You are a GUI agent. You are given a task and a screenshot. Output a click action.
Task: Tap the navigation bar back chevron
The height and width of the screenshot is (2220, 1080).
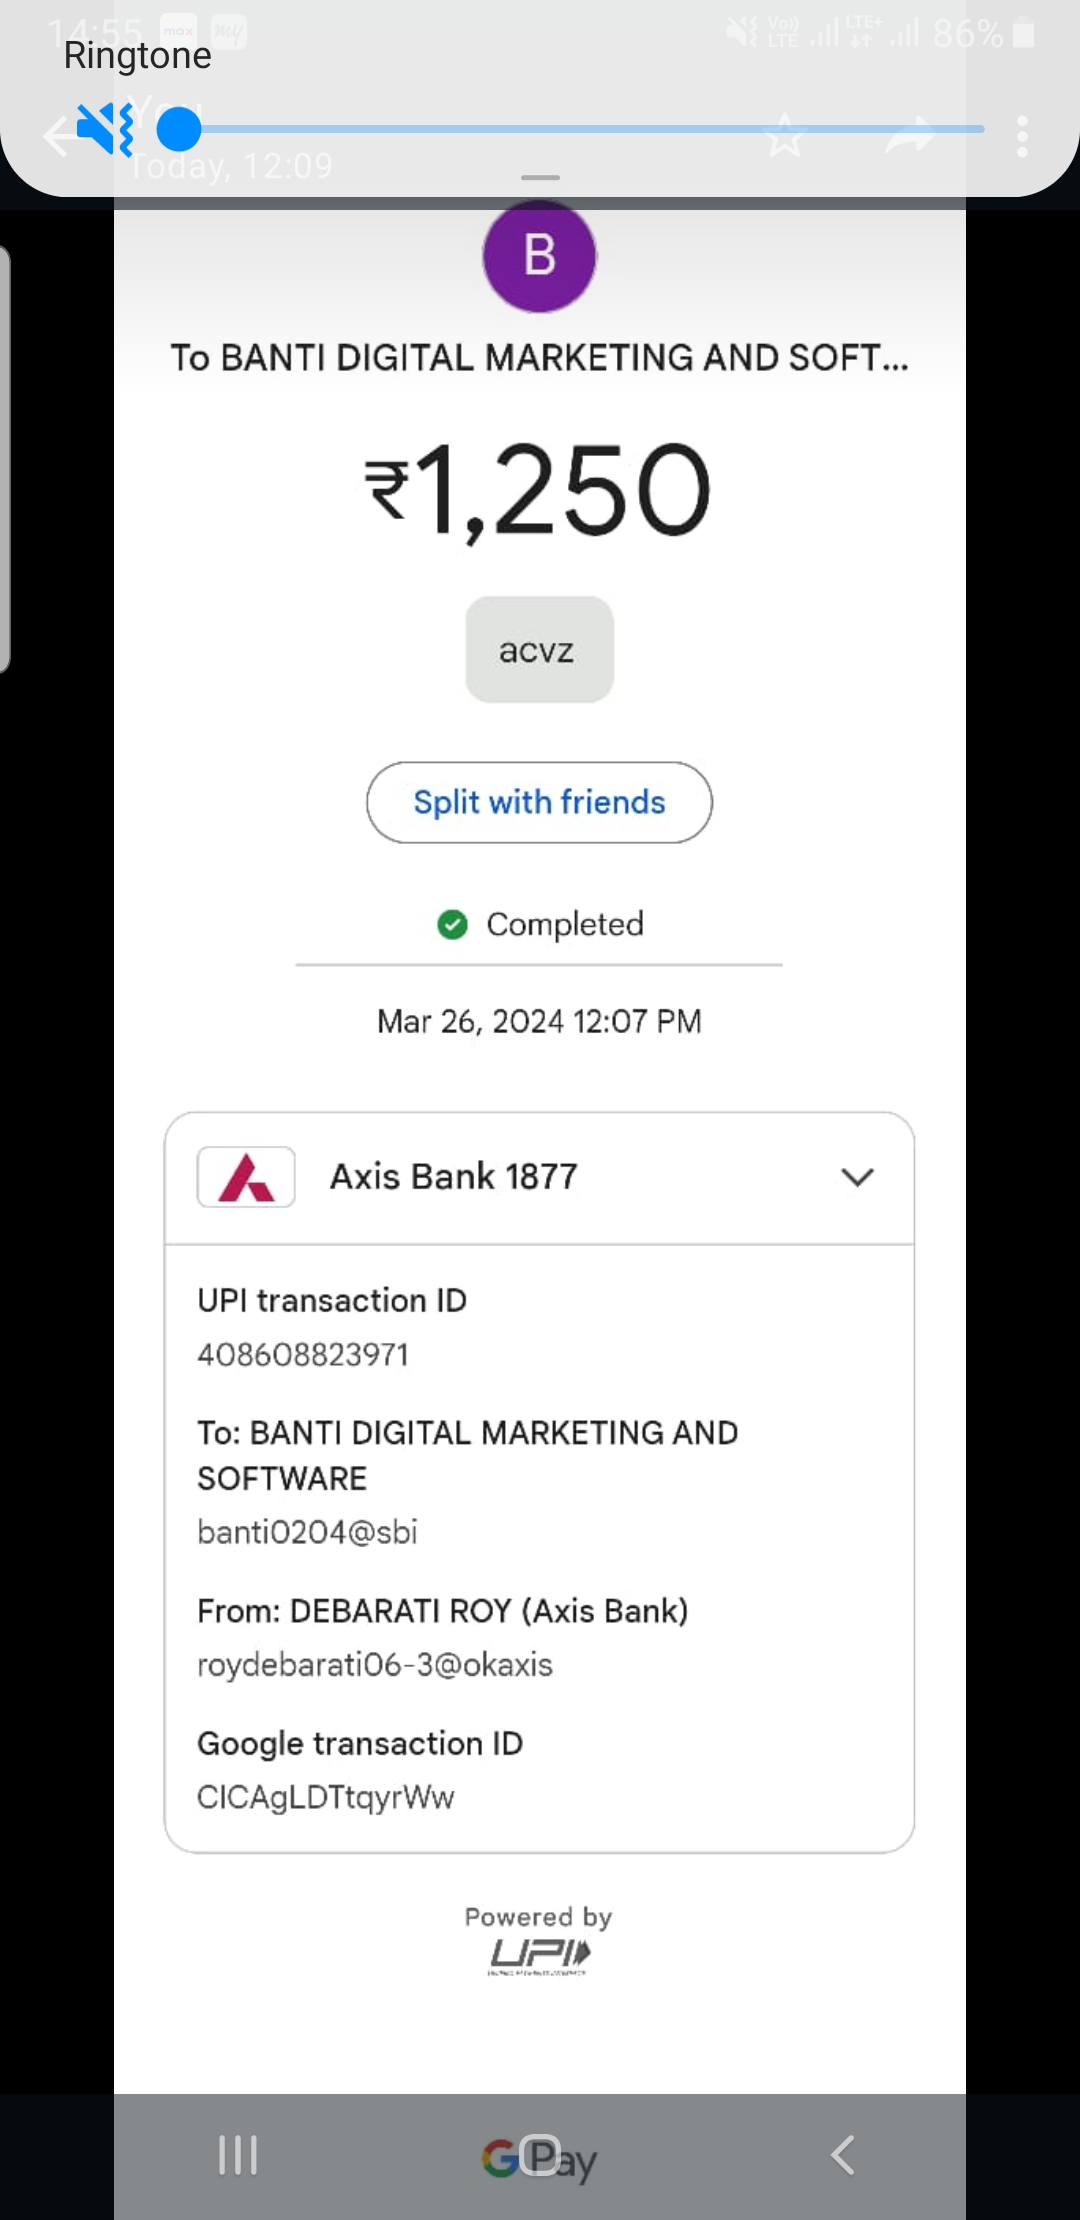(843, 2155)
